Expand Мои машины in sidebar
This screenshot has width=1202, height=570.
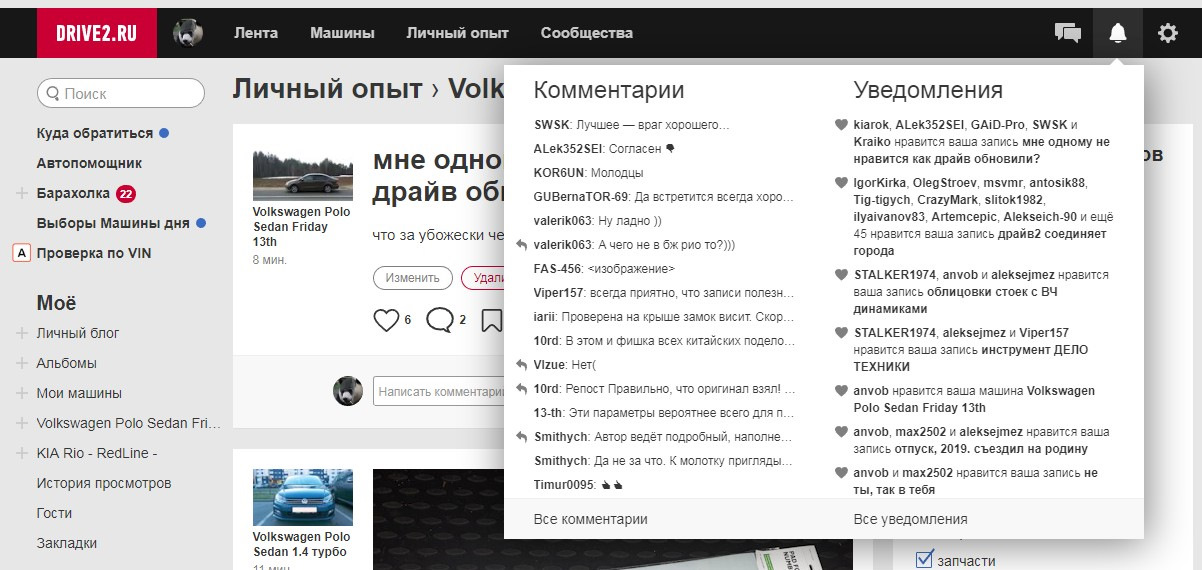(x=22, y=393)
